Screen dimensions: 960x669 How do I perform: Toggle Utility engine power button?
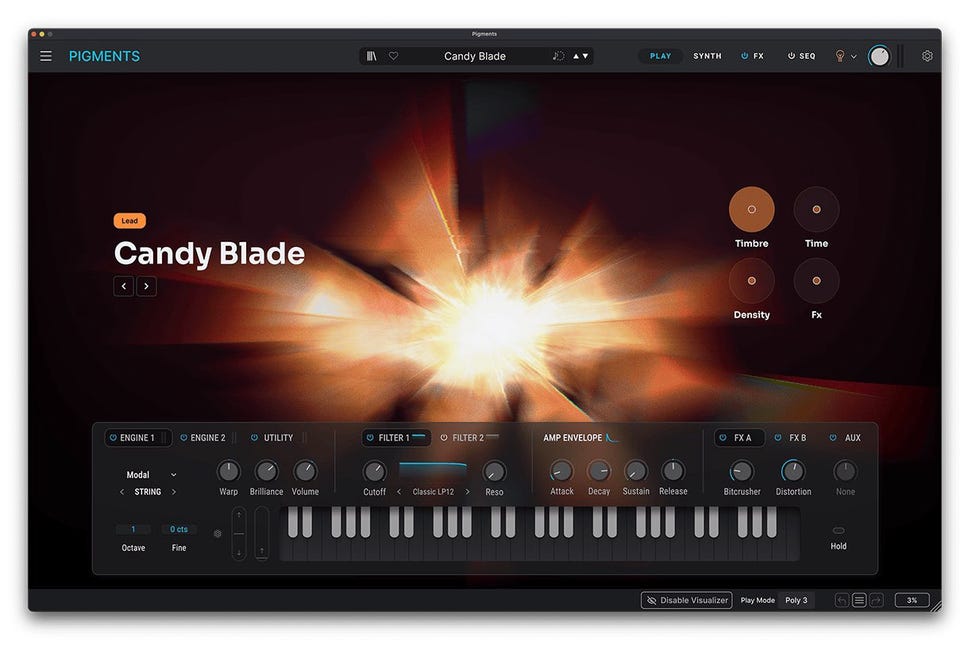pos(254,438)
